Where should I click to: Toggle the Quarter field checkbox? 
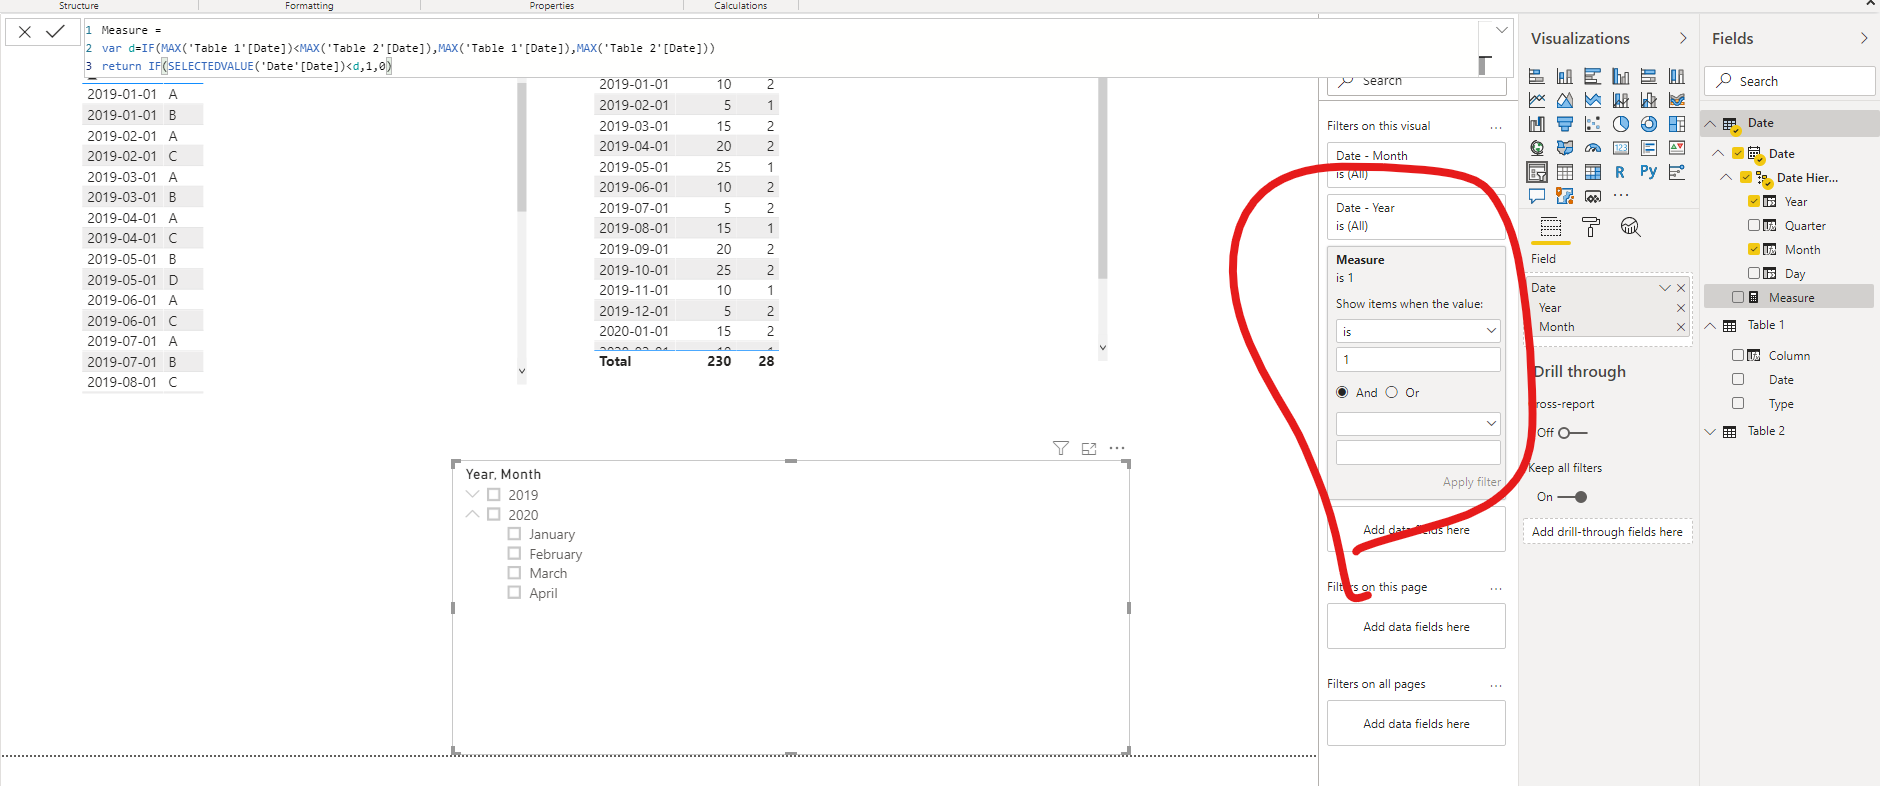[1754, 225]
